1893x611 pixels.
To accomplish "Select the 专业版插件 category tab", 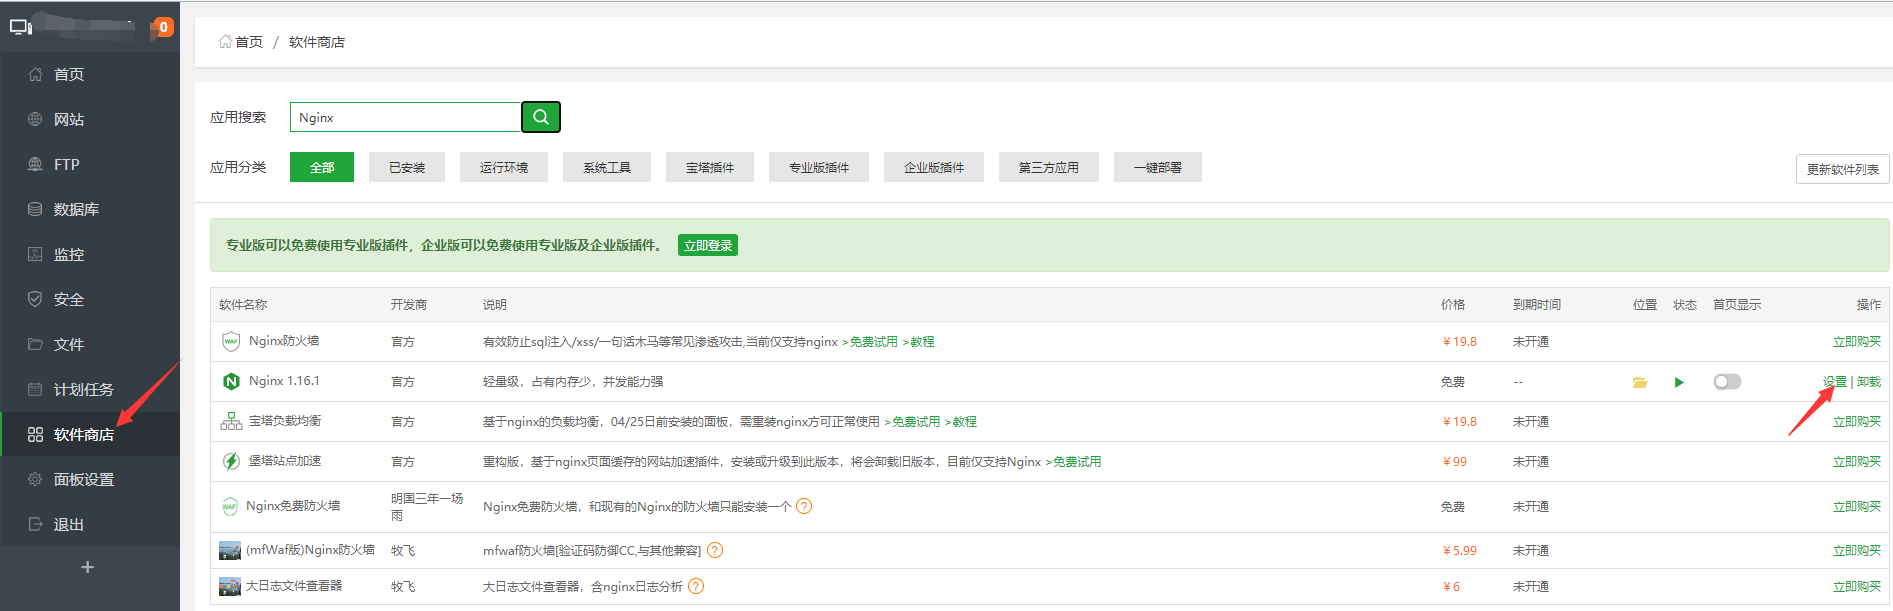I will [x=819, y=167].
